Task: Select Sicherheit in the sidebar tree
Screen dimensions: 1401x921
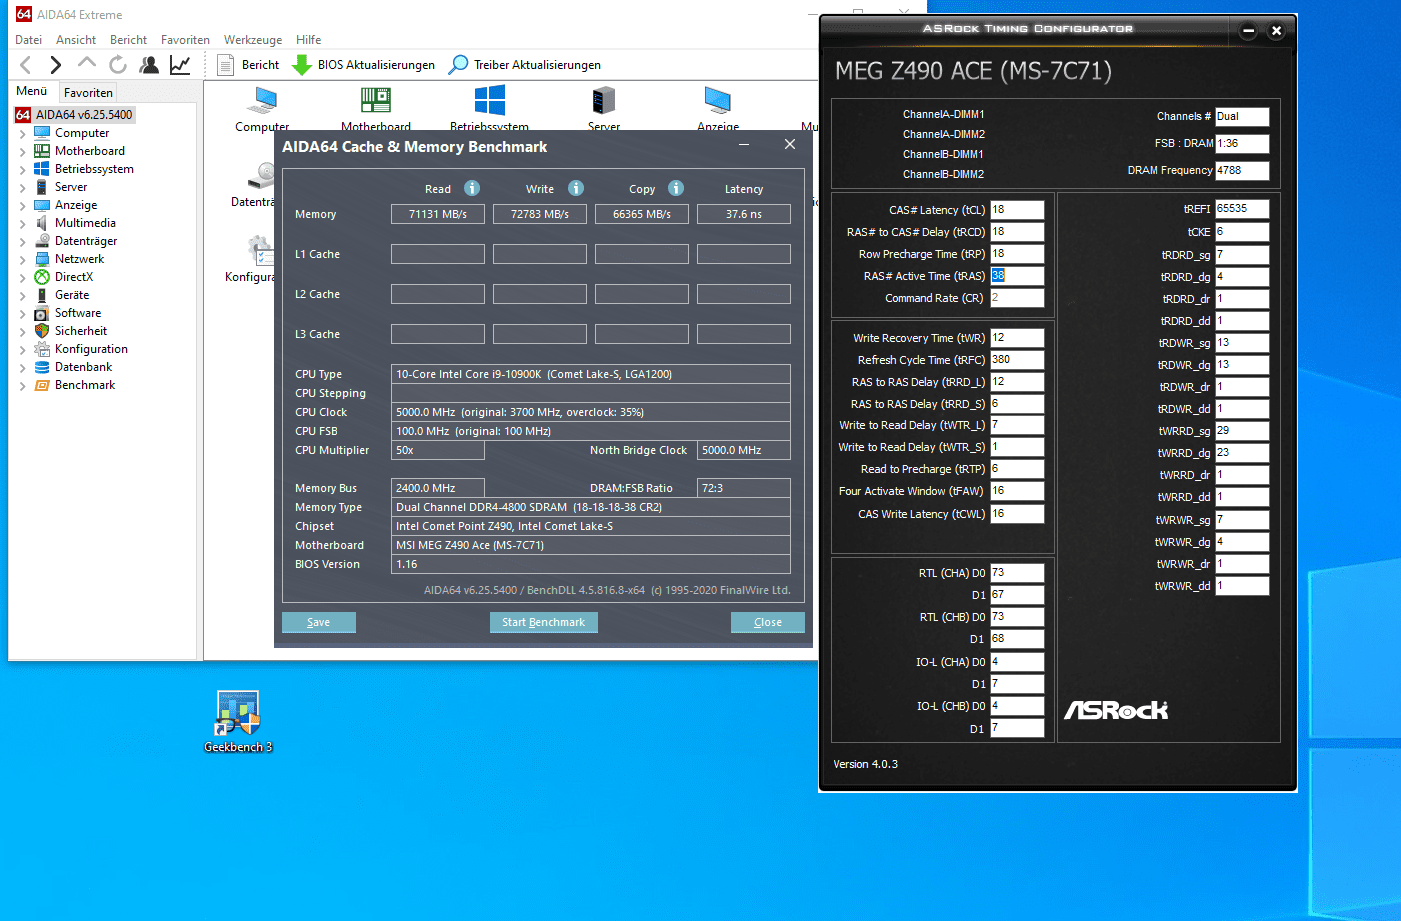Action: [81, 331]
